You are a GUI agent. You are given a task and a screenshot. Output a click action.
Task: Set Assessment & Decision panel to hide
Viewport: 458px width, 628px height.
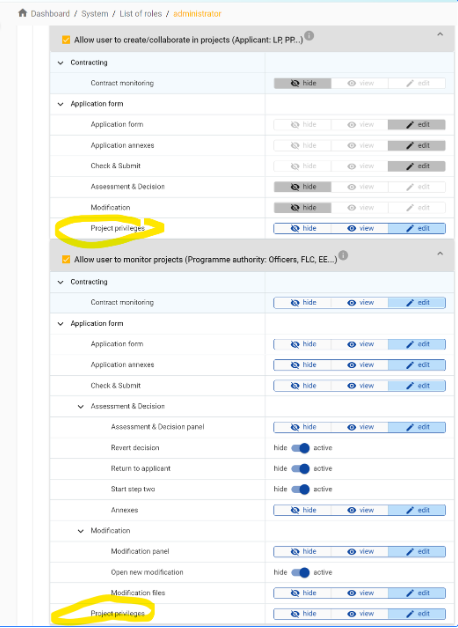(303, 427)
